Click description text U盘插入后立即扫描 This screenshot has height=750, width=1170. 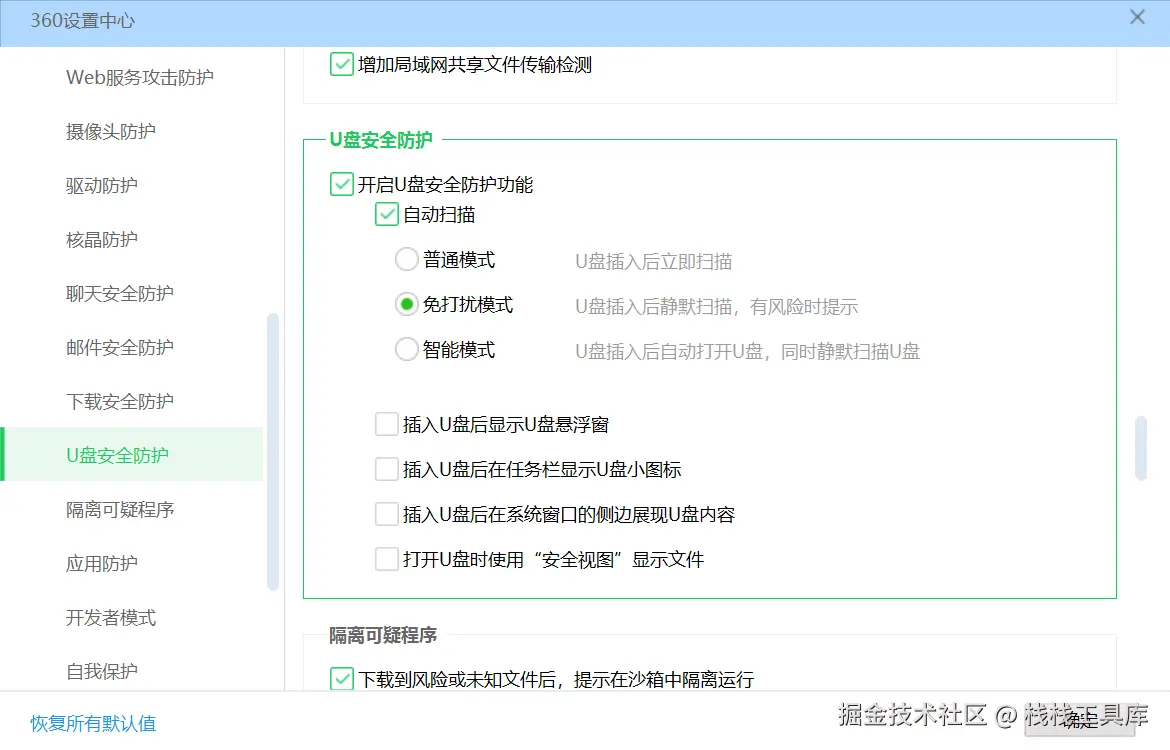[x=654, y=262]
